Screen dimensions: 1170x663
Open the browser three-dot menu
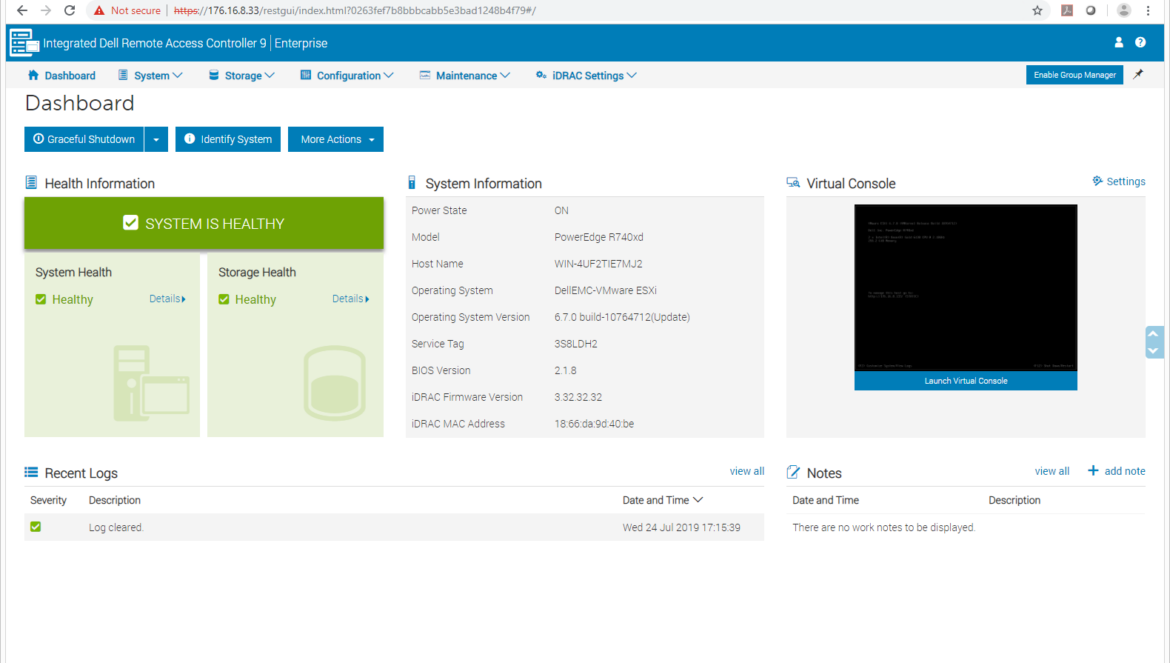point(1148,10)
